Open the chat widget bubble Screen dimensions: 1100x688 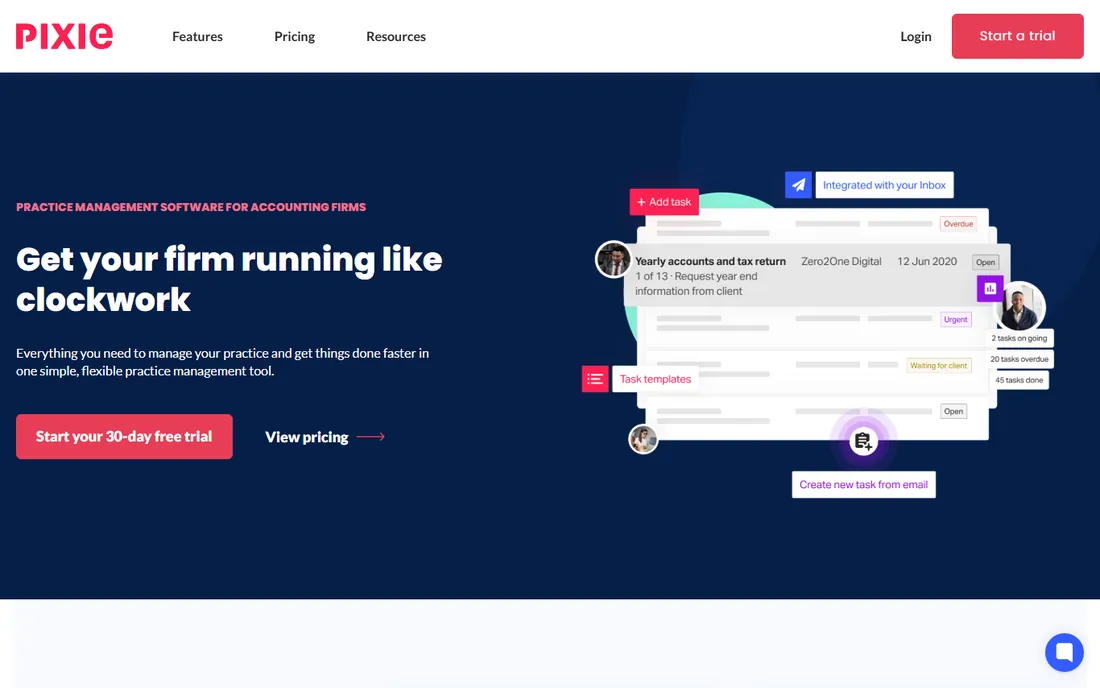1064,652
